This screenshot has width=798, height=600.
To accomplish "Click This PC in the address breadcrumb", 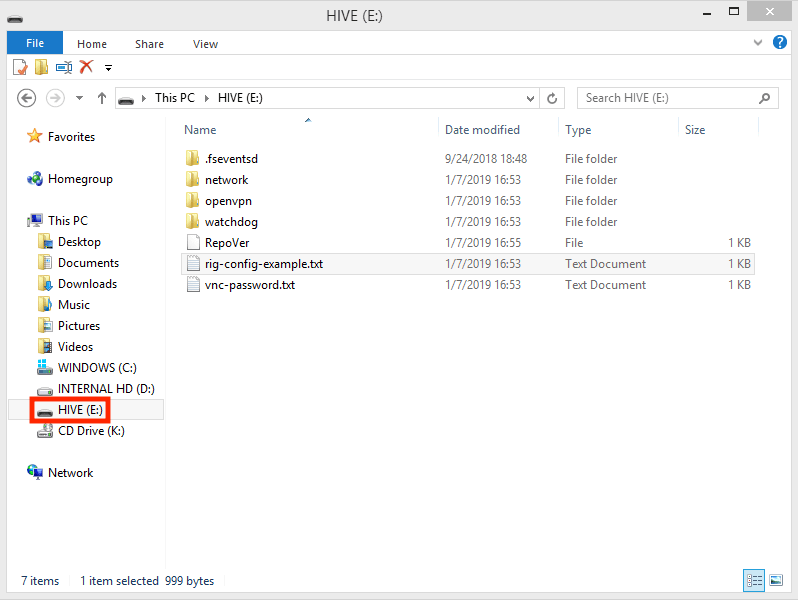I will click(x=174, y=98).
